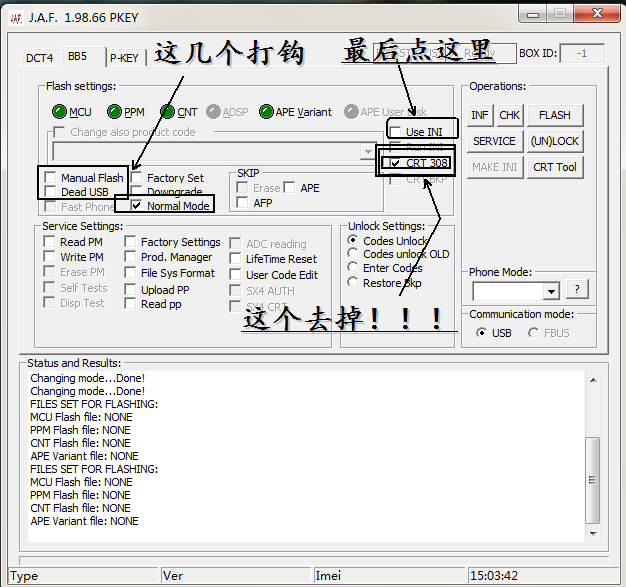Enable the Dead USB checkbox

[x=50, y=191]
